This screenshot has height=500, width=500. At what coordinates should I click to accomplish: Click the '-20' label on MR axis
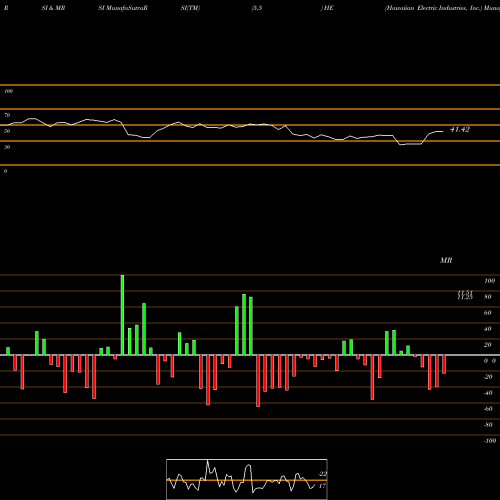(488, 377)
